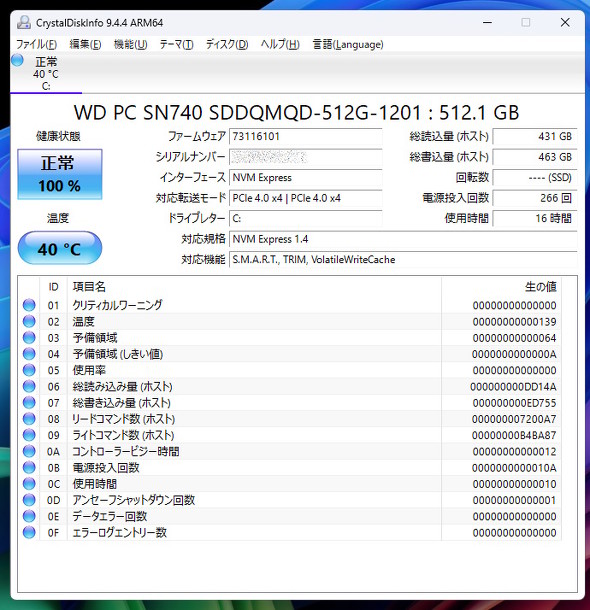Viewport: 590px width, 610px height.
Task: Click ID cell 0F in SMART list
Action: [53, 533]
